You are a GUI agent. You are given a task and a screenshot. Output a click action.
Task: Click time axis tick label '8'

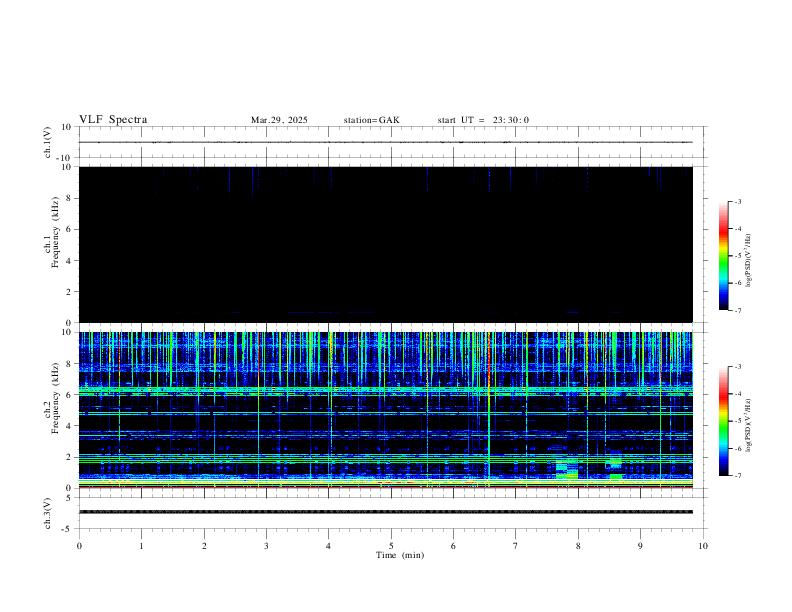click(578, 546)
